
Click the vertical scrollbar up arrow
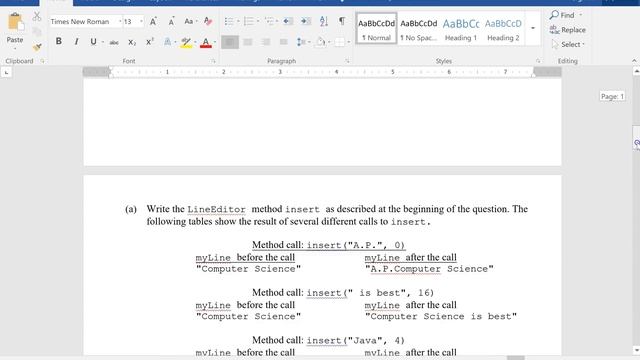pos(636,71)
